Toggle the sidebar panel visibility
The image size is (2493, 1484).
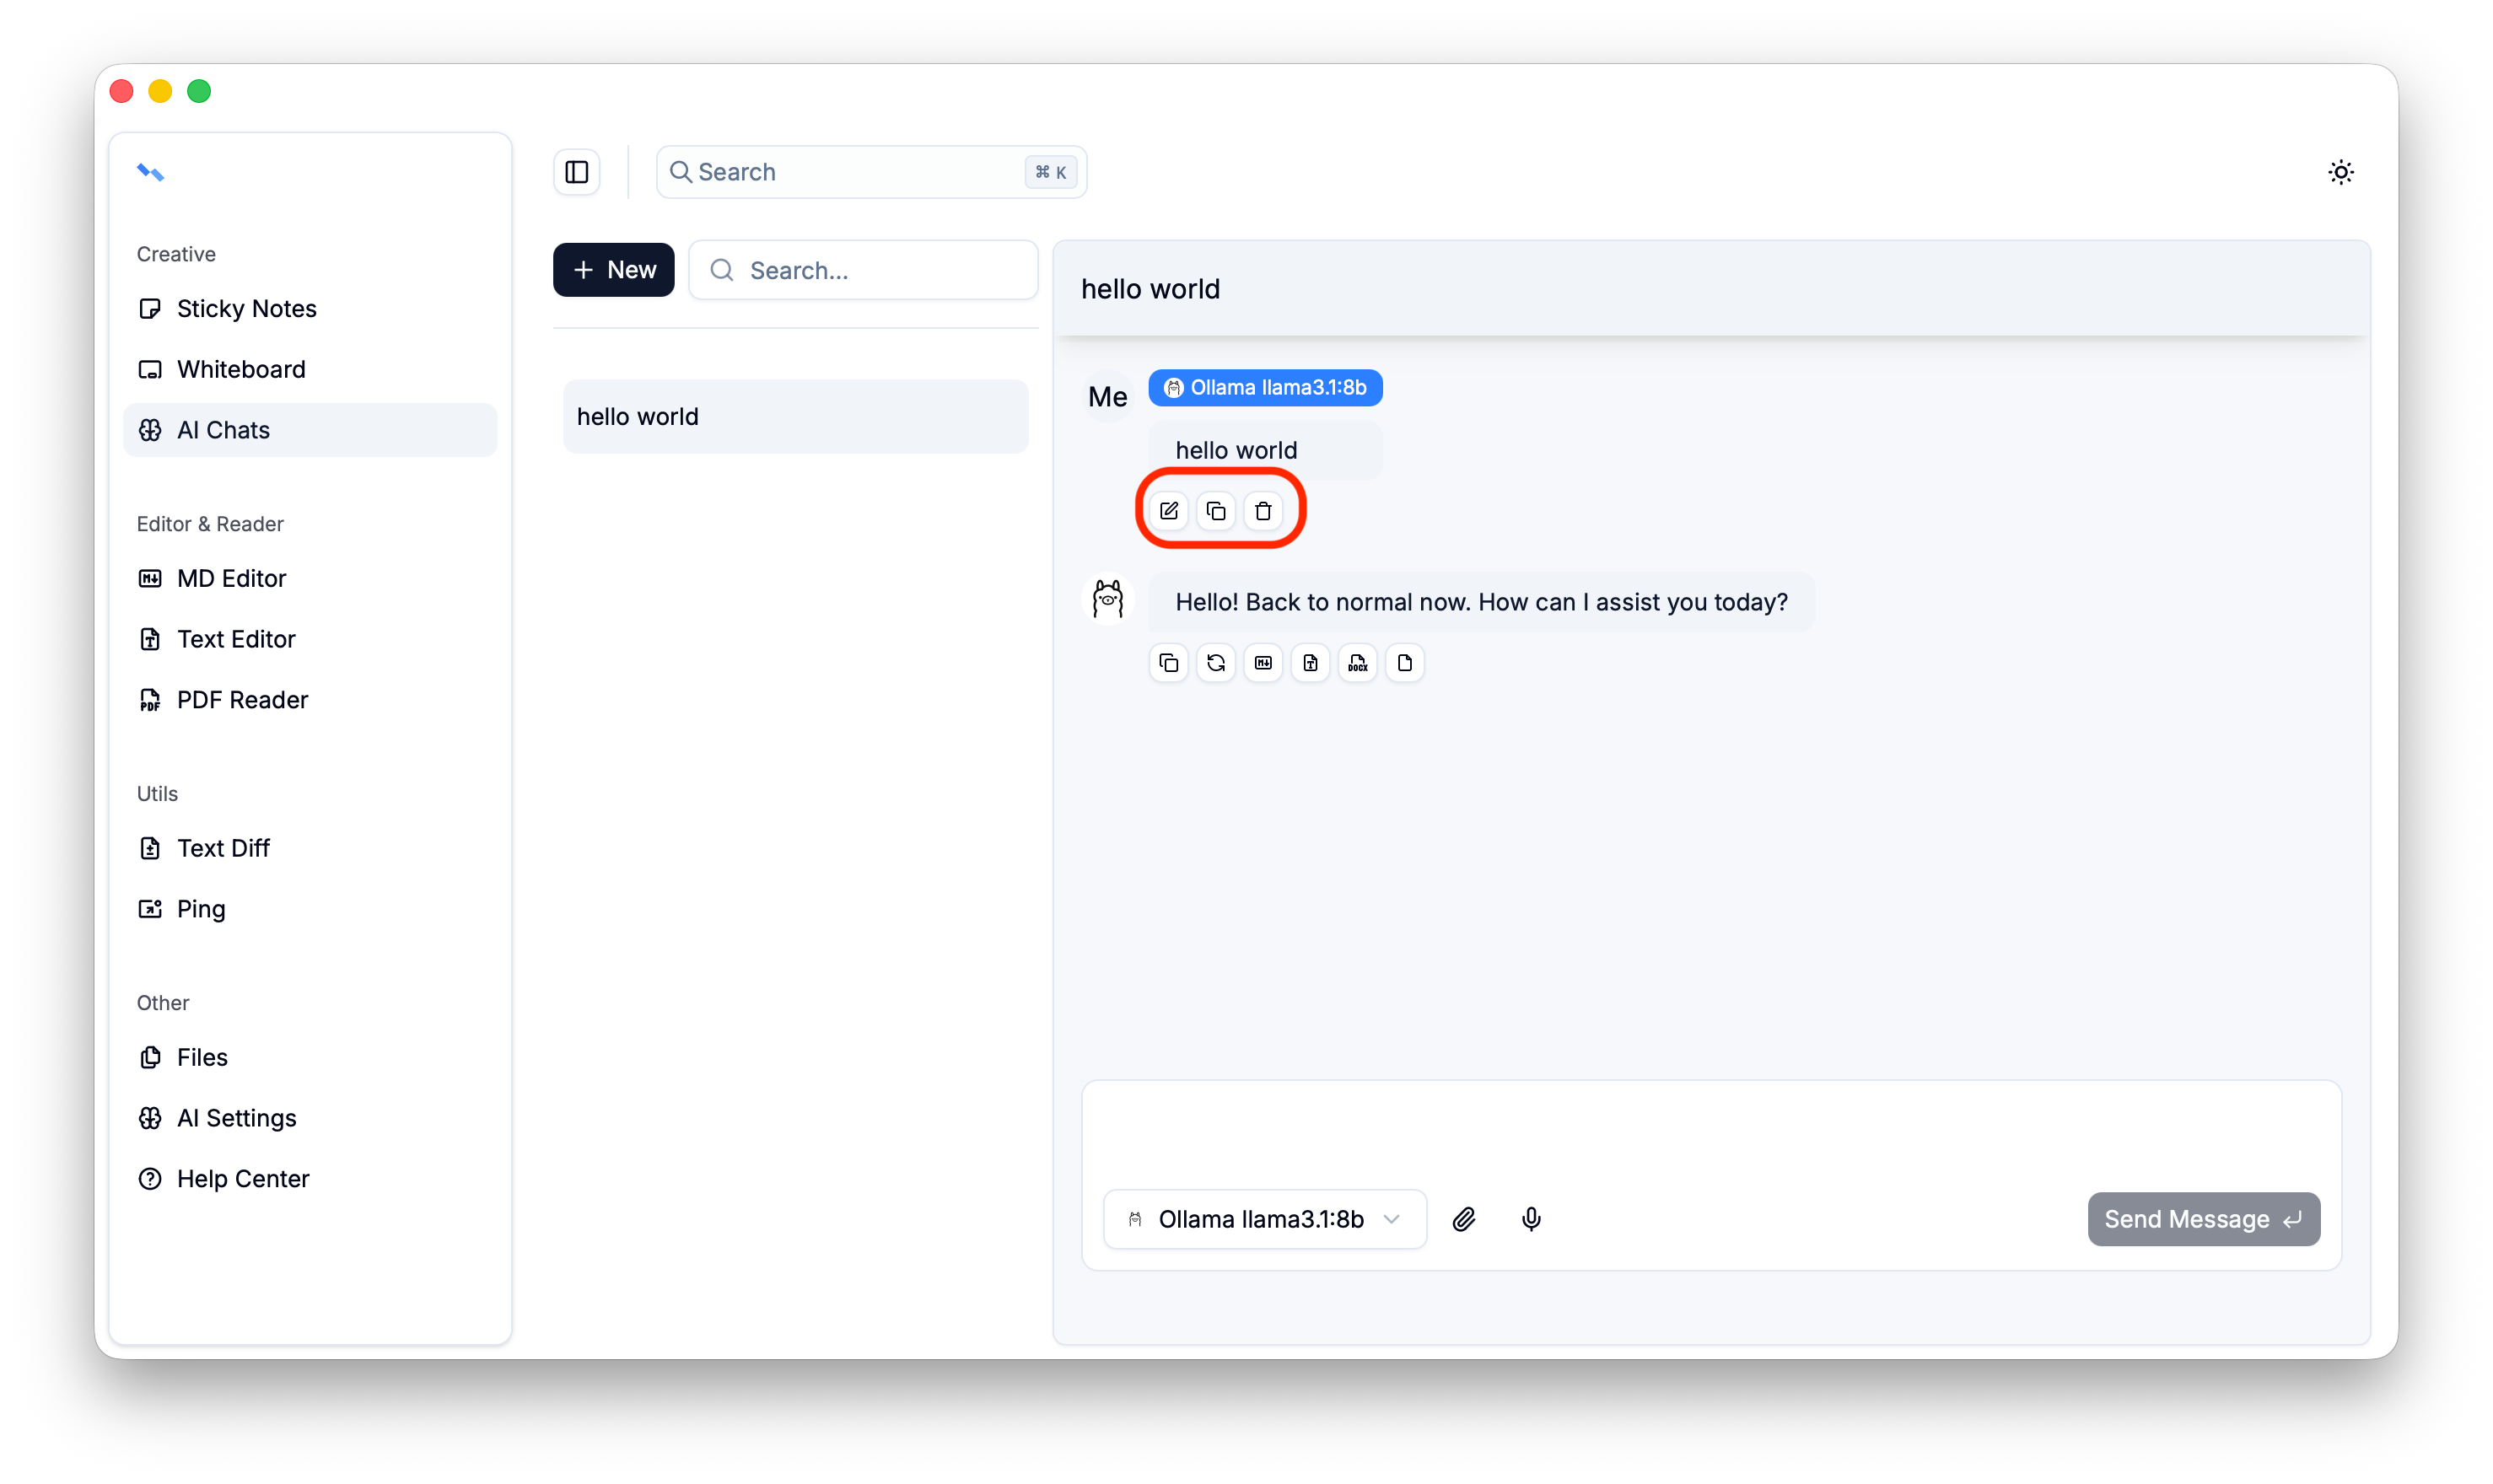point(577,172)
